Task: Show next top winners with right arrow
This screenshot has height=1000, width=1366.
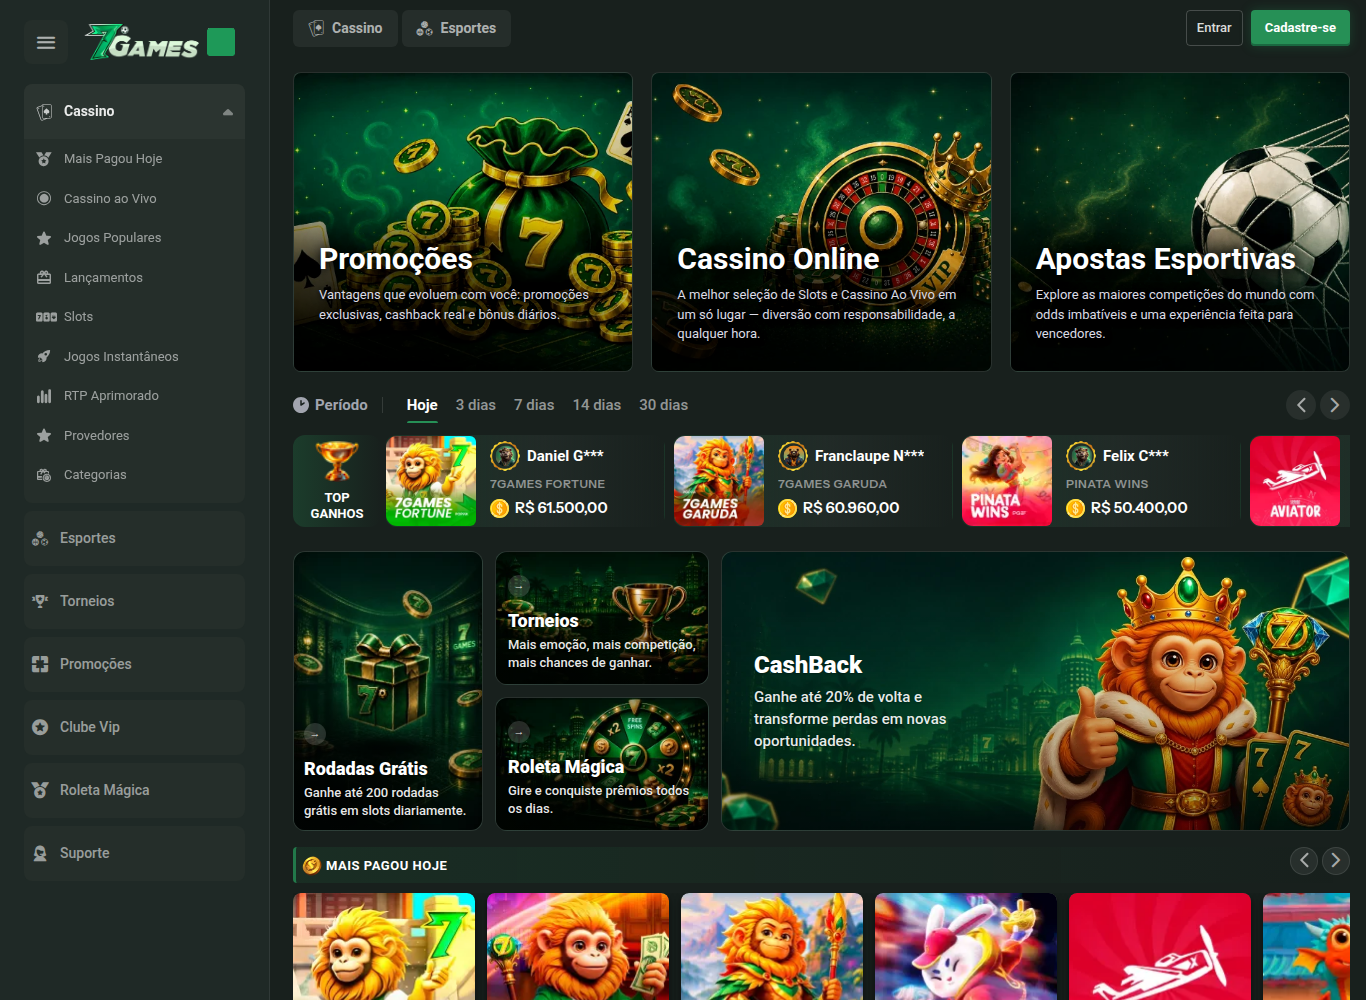Action: [x=1335, y=405]
